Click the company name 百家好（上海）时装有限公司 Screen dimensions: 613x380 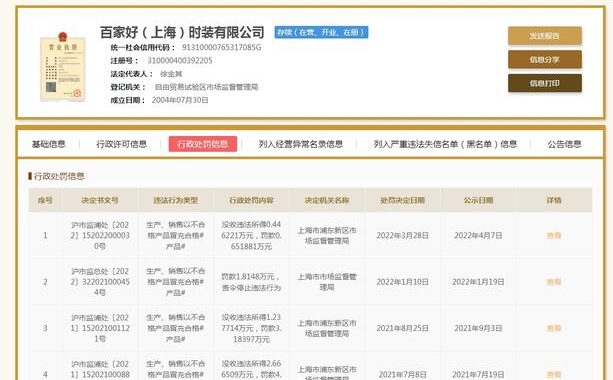(x=182, y=32)
